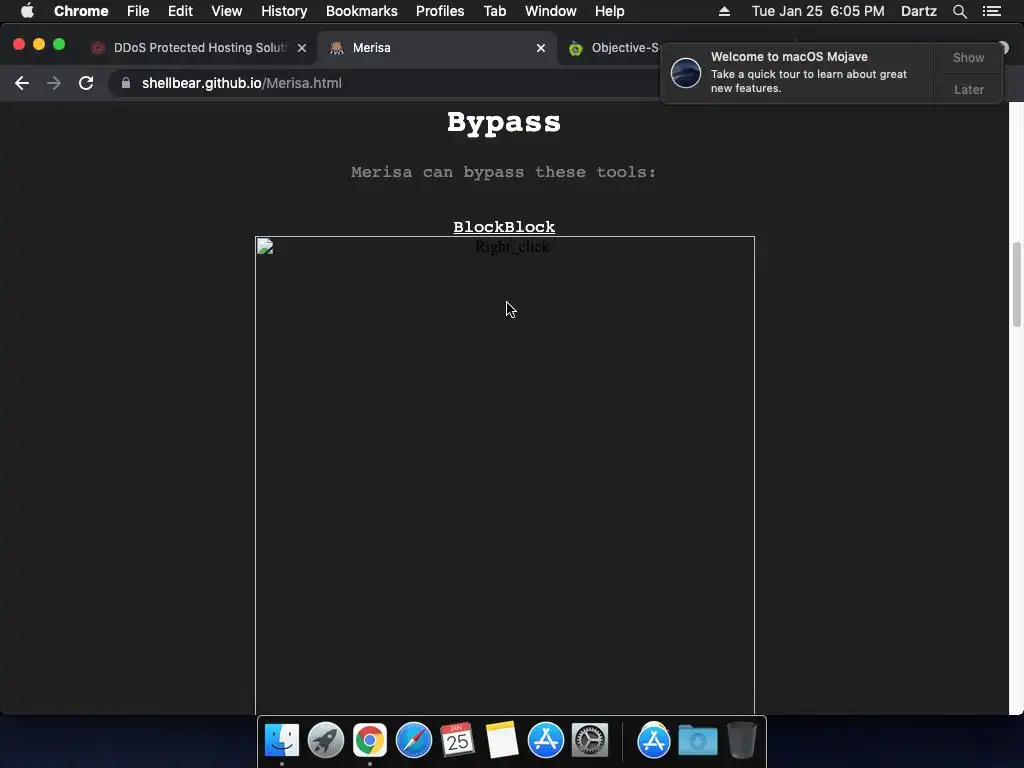Image resolution: width=1024 pixels, height=768 pixels.
Task: Click the Welcome to macOS Mojave notification
Action: pyautogui.click(x=799, y=72)
